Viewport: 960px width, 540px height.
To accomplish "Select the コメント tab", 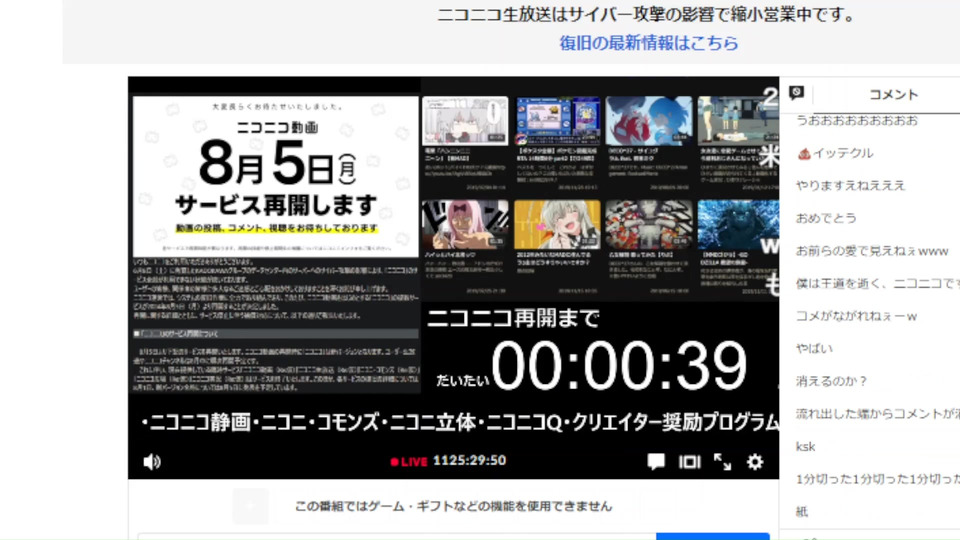I will (894, 94).
